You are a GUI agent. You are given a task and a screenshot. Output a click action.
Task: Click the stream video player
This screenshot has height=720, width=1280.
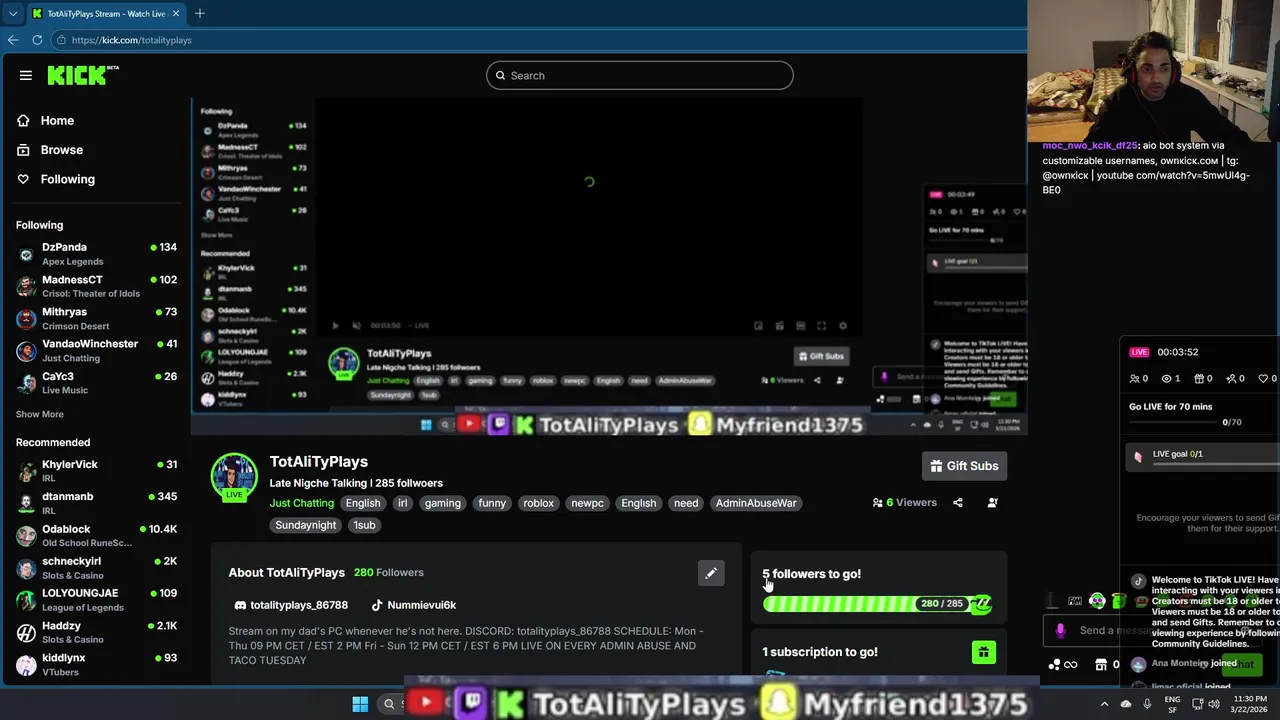[x=609, y=267]
